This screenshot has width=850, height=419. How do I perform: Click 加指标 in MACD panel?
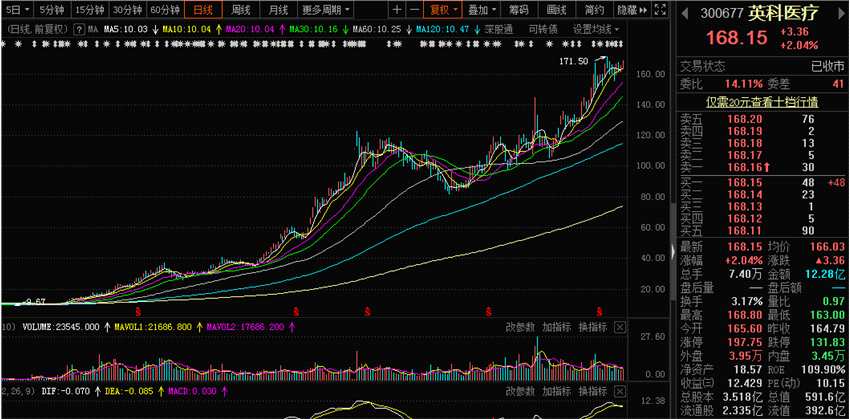point(557,390)
